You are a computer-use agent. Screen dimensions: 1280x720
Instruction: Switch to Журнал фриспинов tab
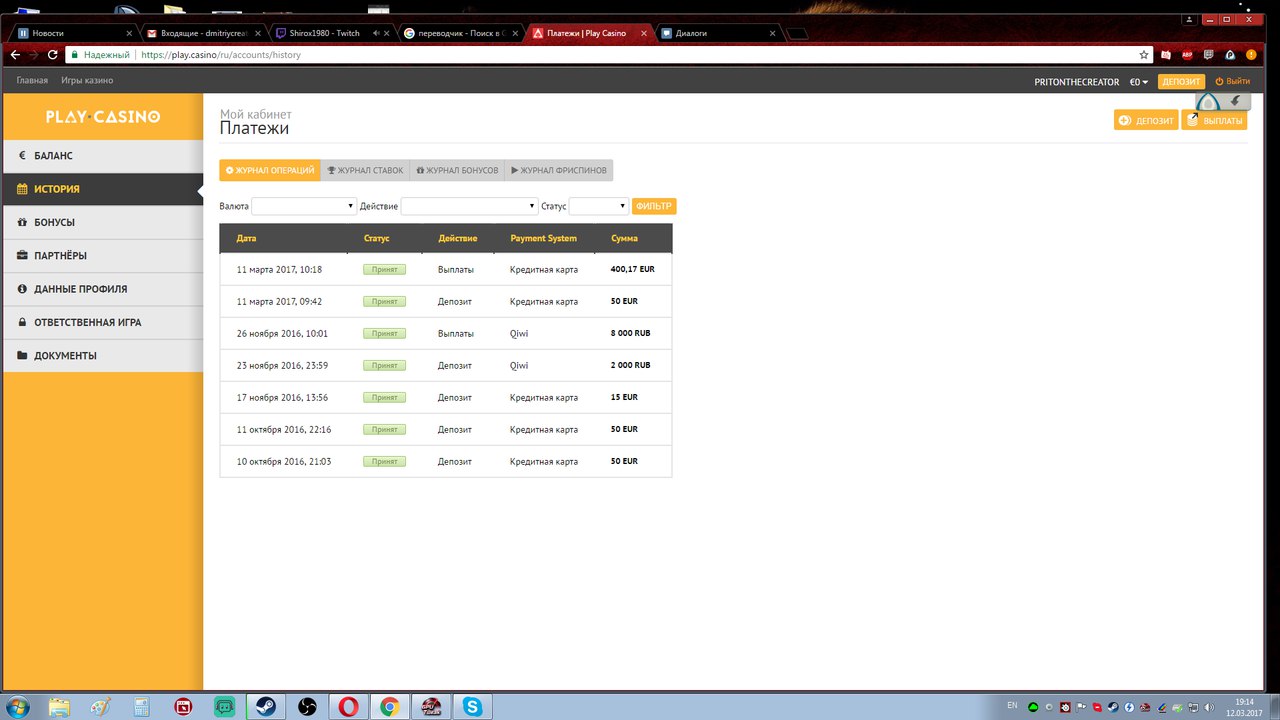[558, 170]
